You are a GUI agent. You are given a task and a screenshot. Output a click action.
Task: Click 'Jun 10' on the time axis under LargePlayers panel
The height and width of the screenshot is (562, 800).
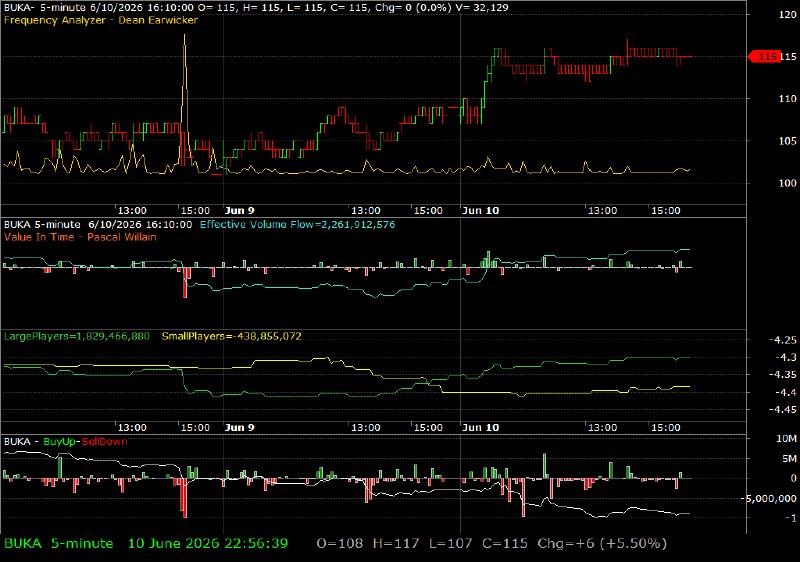481,427
